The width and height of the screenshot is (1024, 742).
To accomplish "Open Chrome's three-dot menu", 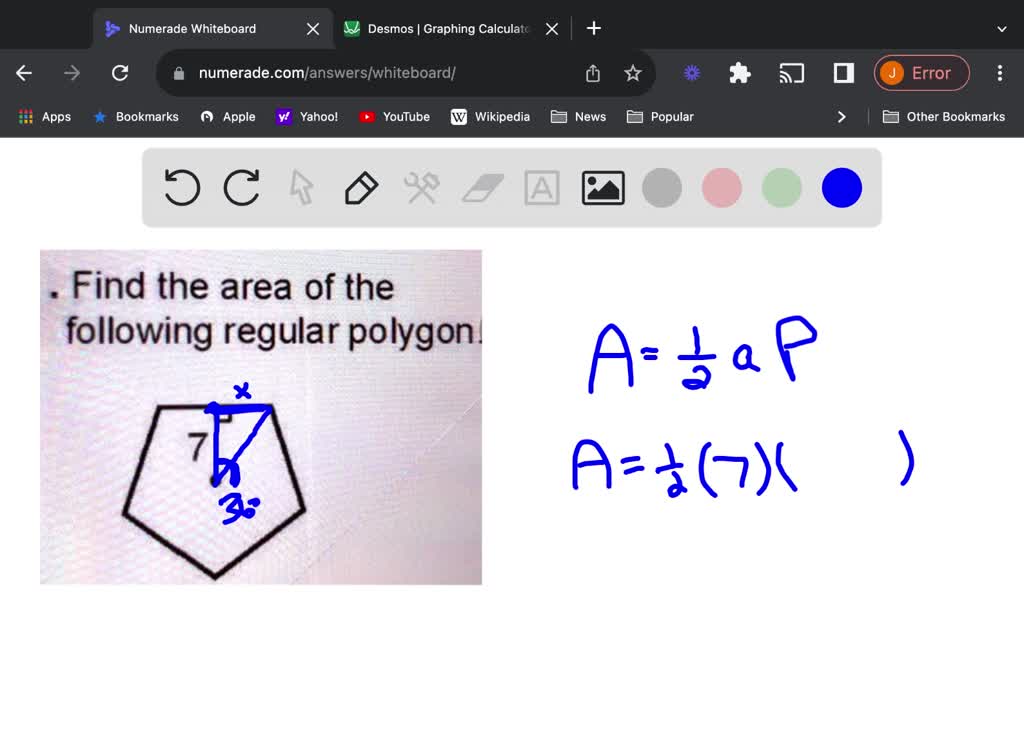I will coord(999,73).
